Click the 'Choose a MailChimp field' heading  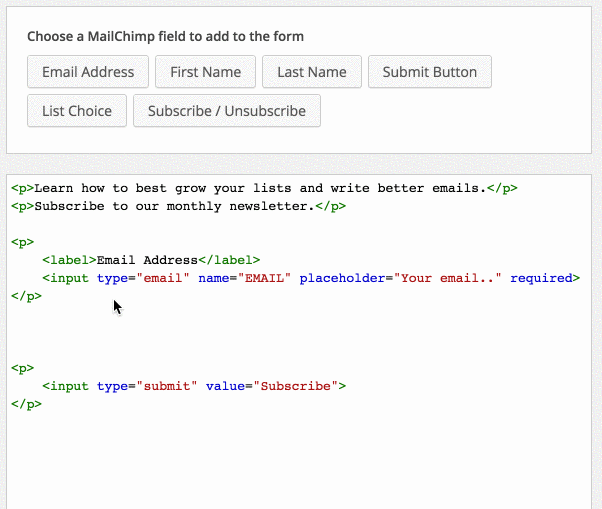[165, 36]
